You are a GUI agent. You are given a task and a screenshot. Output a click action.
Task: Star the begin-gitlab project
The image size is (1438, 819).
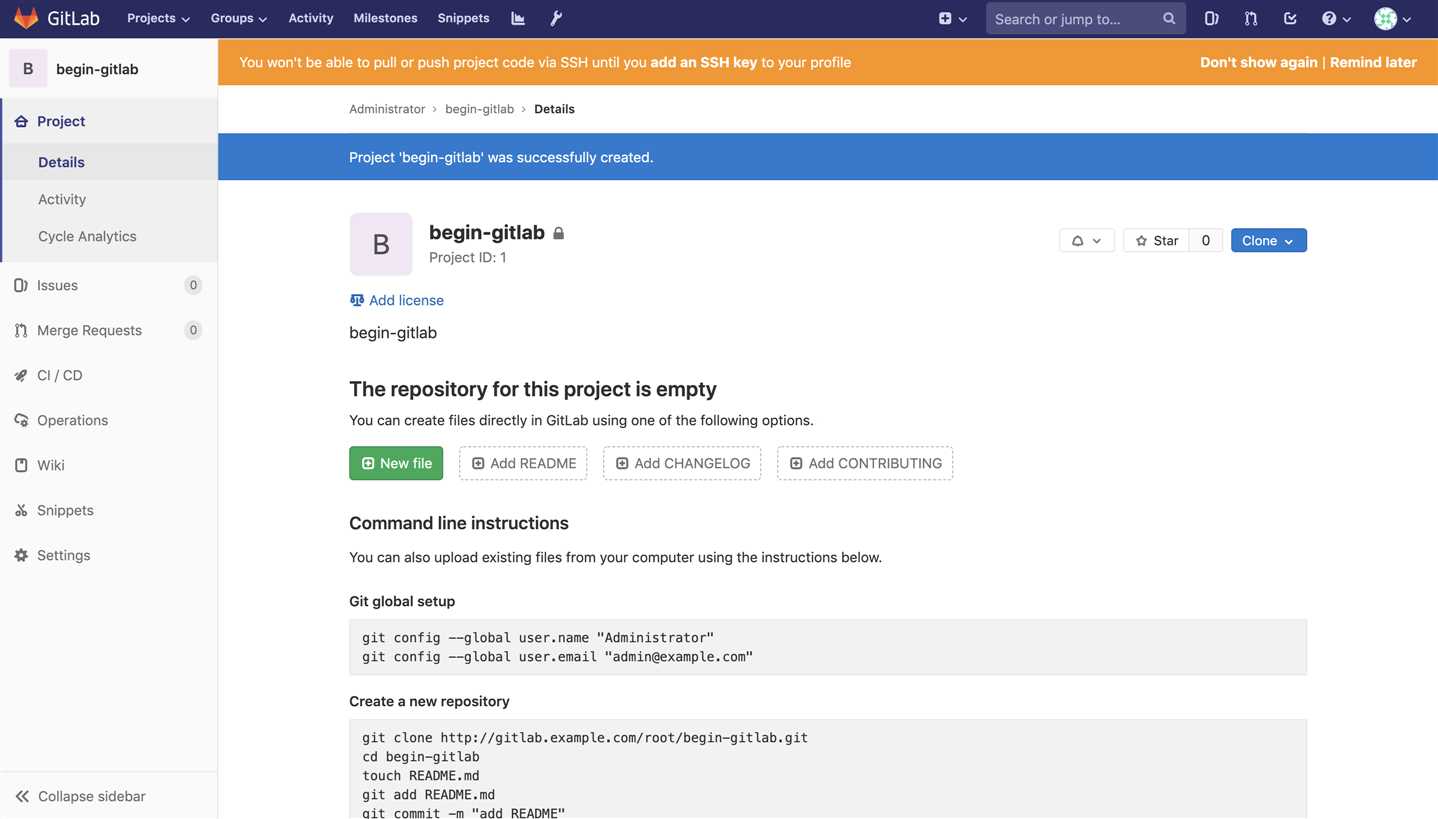tap(1156, 240)
